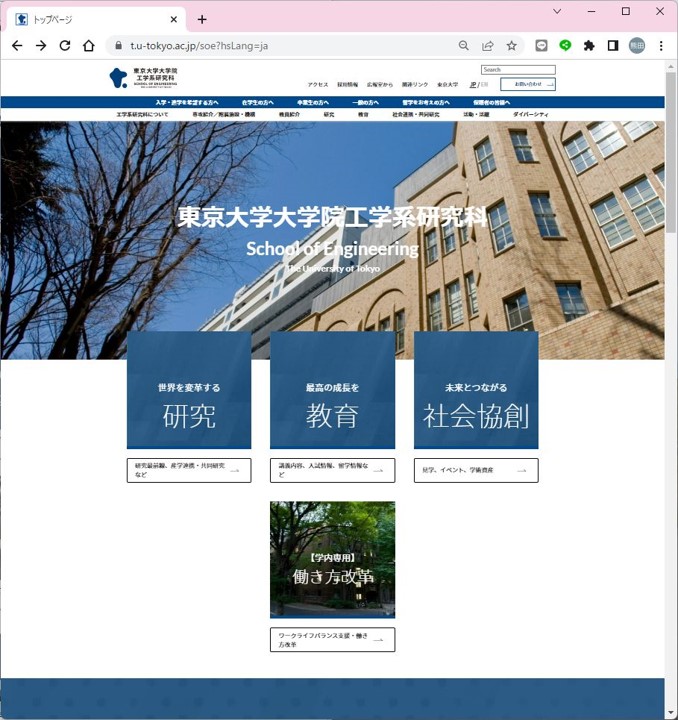Select 在学生の方へ in blue bar

[x=258, y=102]
